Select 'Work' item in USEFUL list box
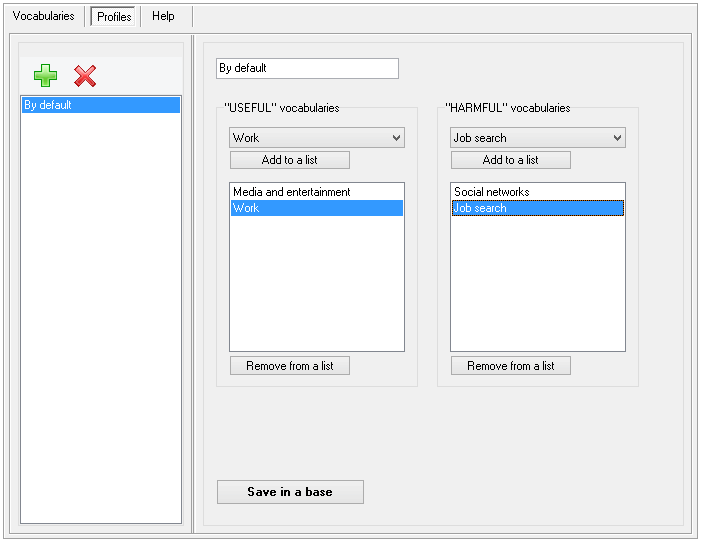This screenshot has height=542, width=702. click(316, 208)
